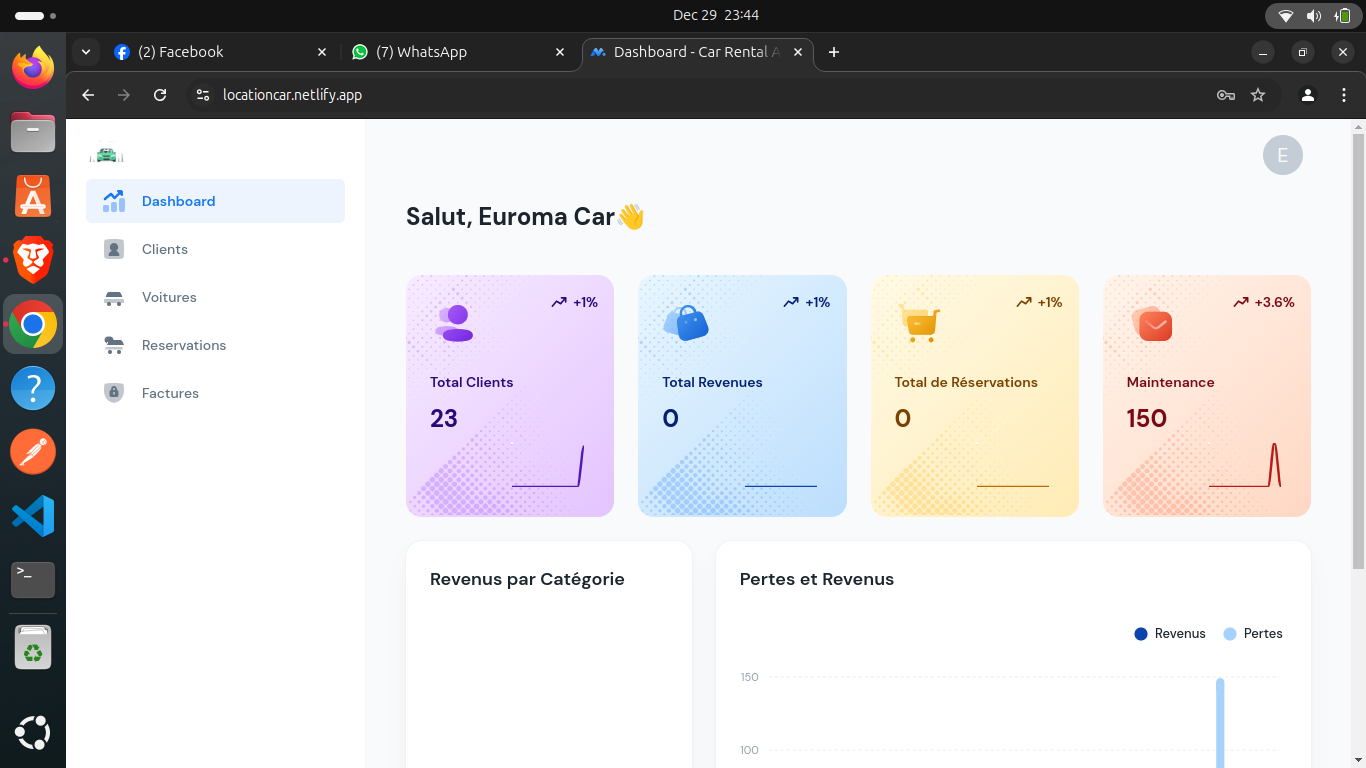Click the address bar URL

pos(292,95)
